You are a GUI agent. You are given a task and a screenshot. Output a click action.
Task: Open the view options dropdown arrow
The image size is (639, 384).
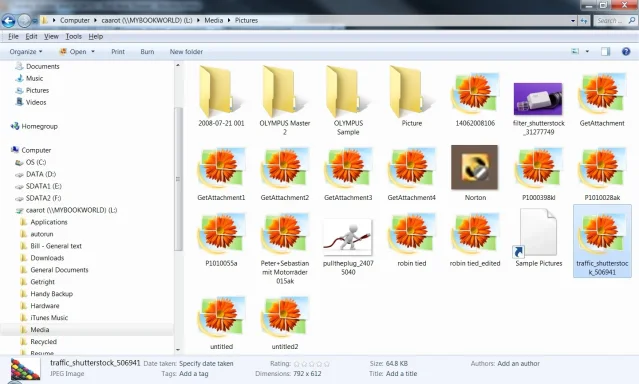click(587, 51)
